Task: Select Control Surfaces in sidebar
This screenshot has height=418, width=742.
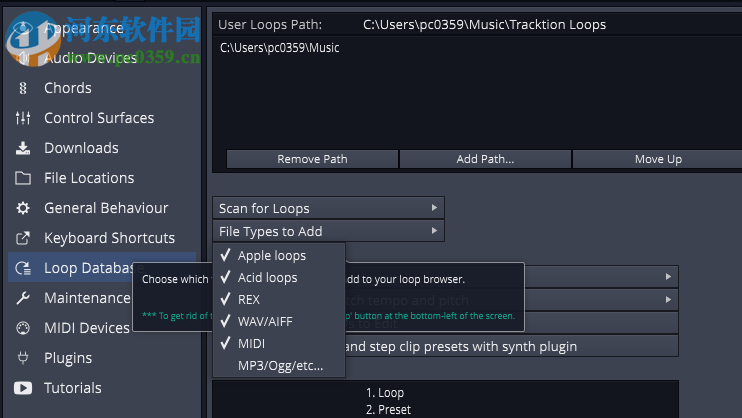Action: (x=99, y=118)
